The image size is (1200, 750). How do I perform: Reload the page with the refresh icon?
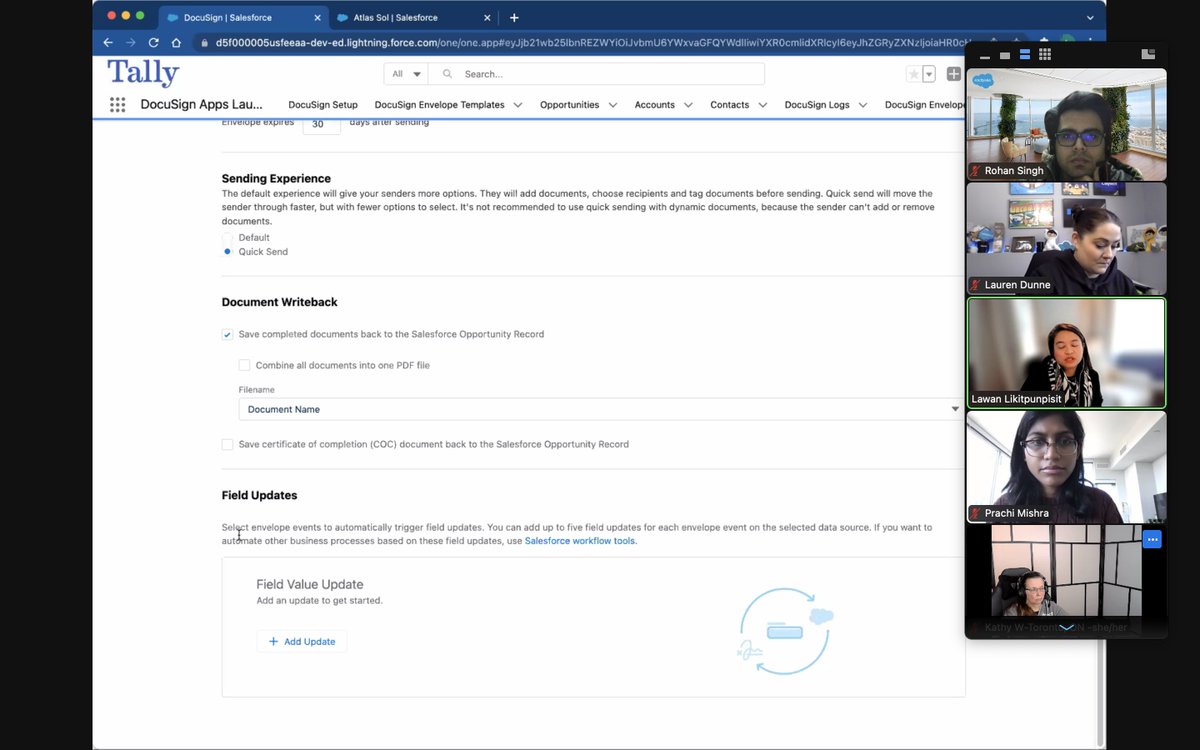[153, 43]
